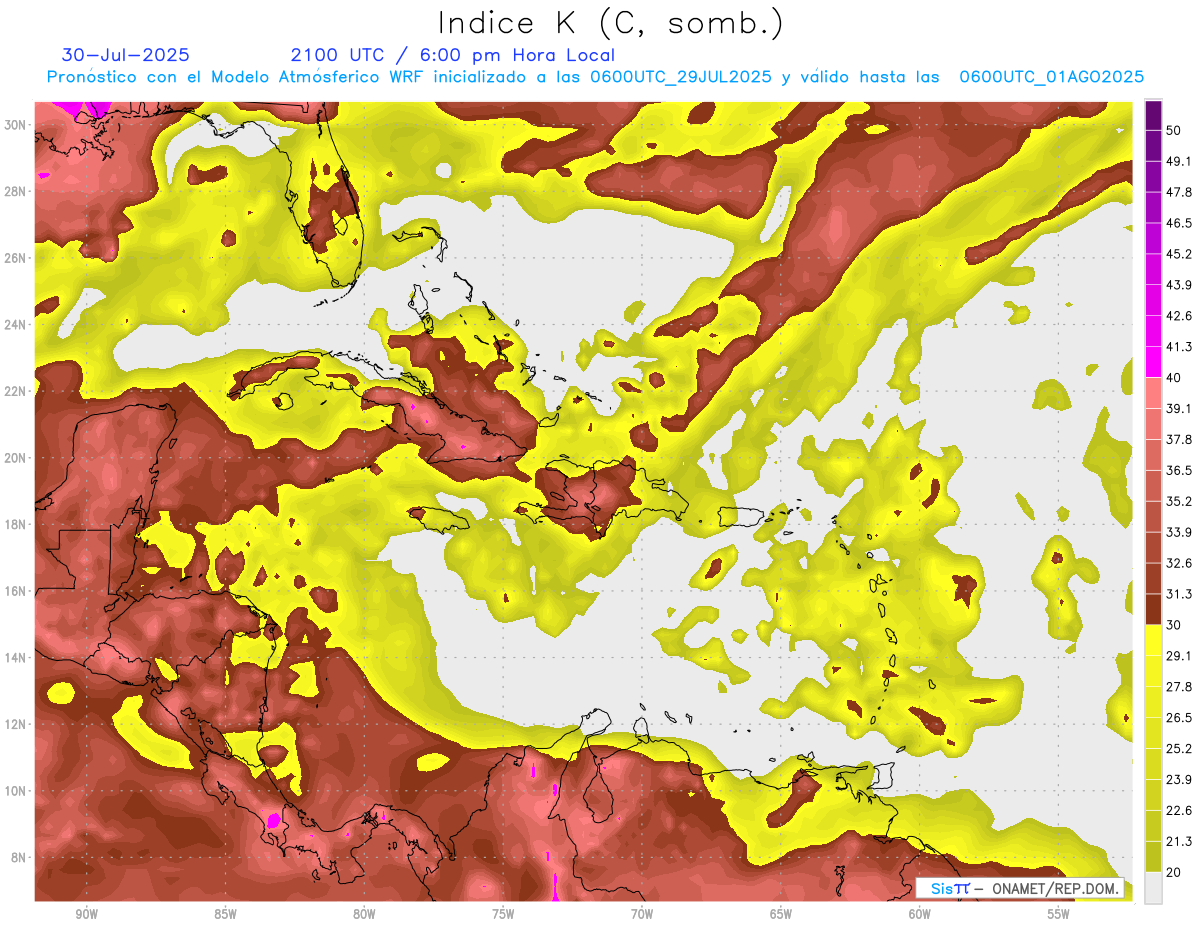Screen dimensions: 1200x927
Task: Click the colorbar value "49.1"
Action: 1178,161
